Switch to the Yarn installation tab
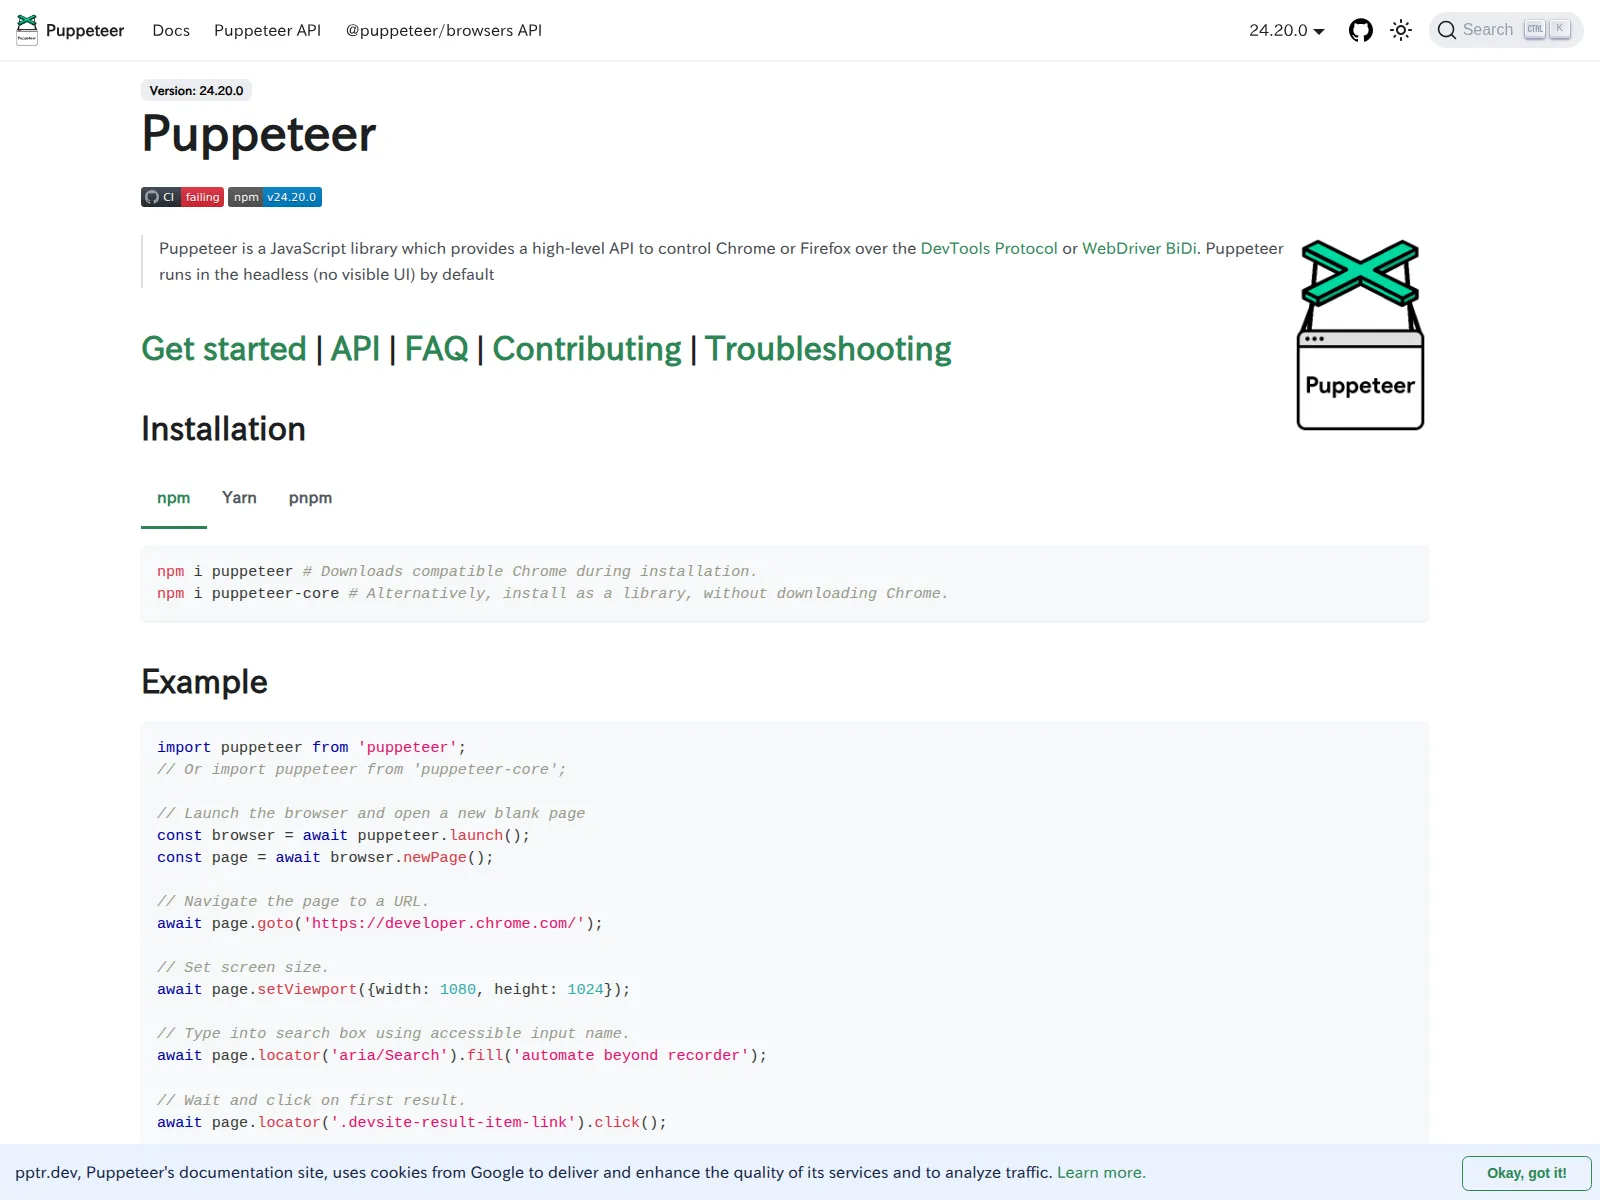This screenshot has width=1600, height=1200. (239, 498)
